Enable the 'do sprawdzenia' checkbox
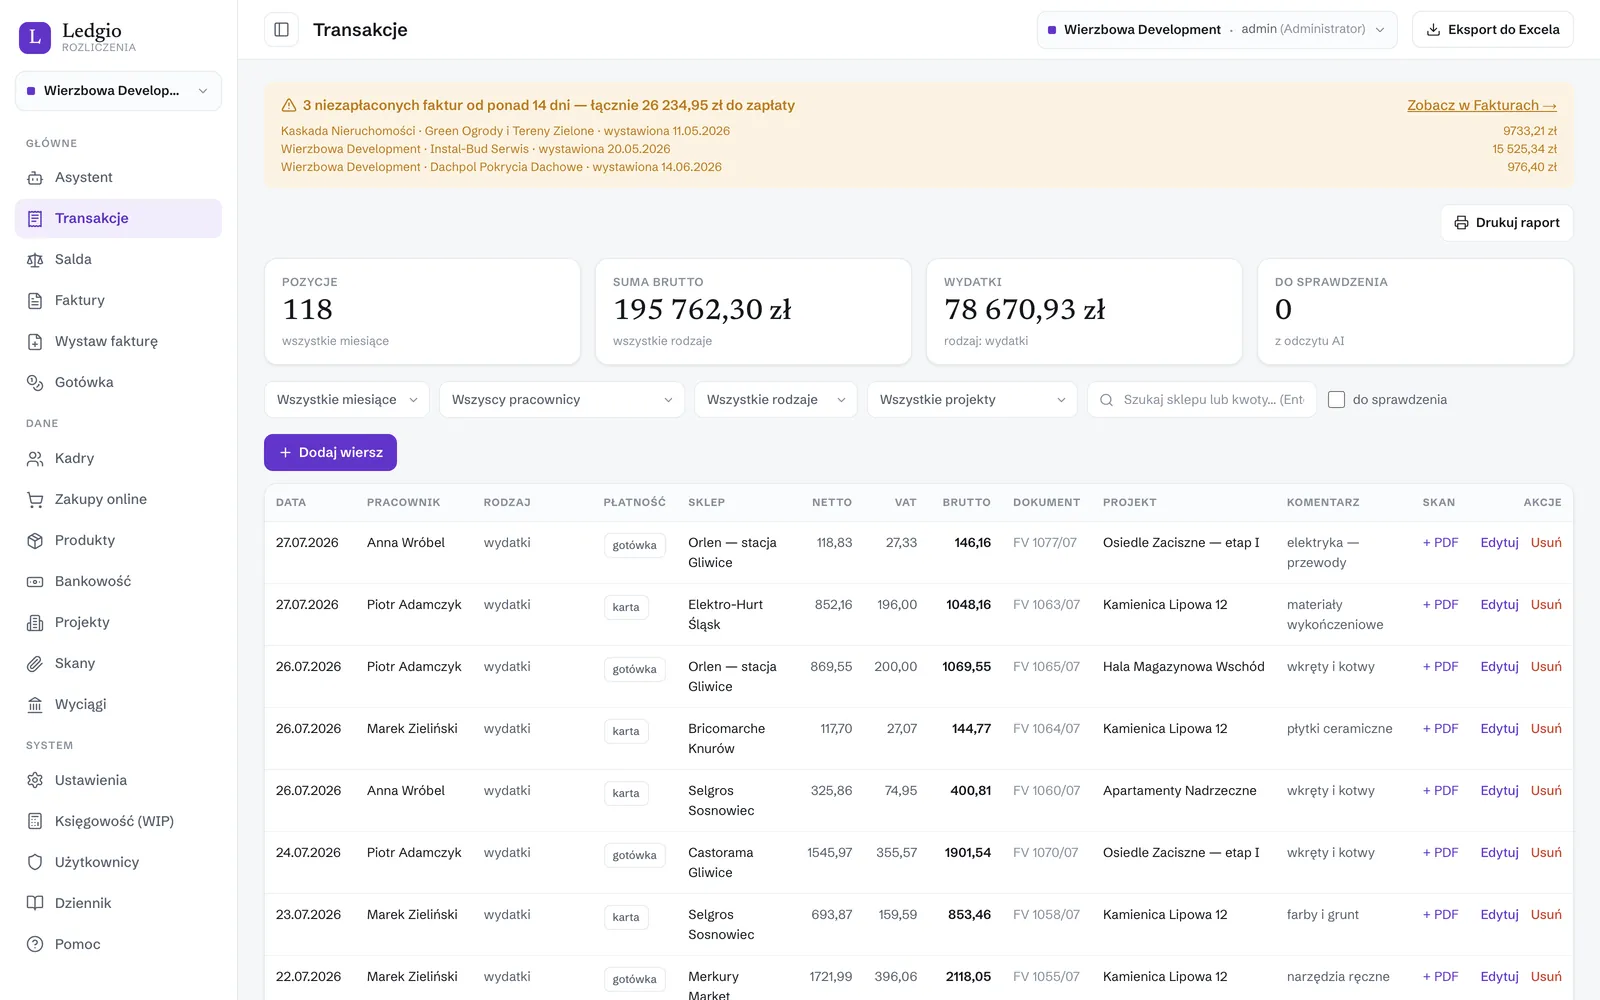 coord(1336,400)
